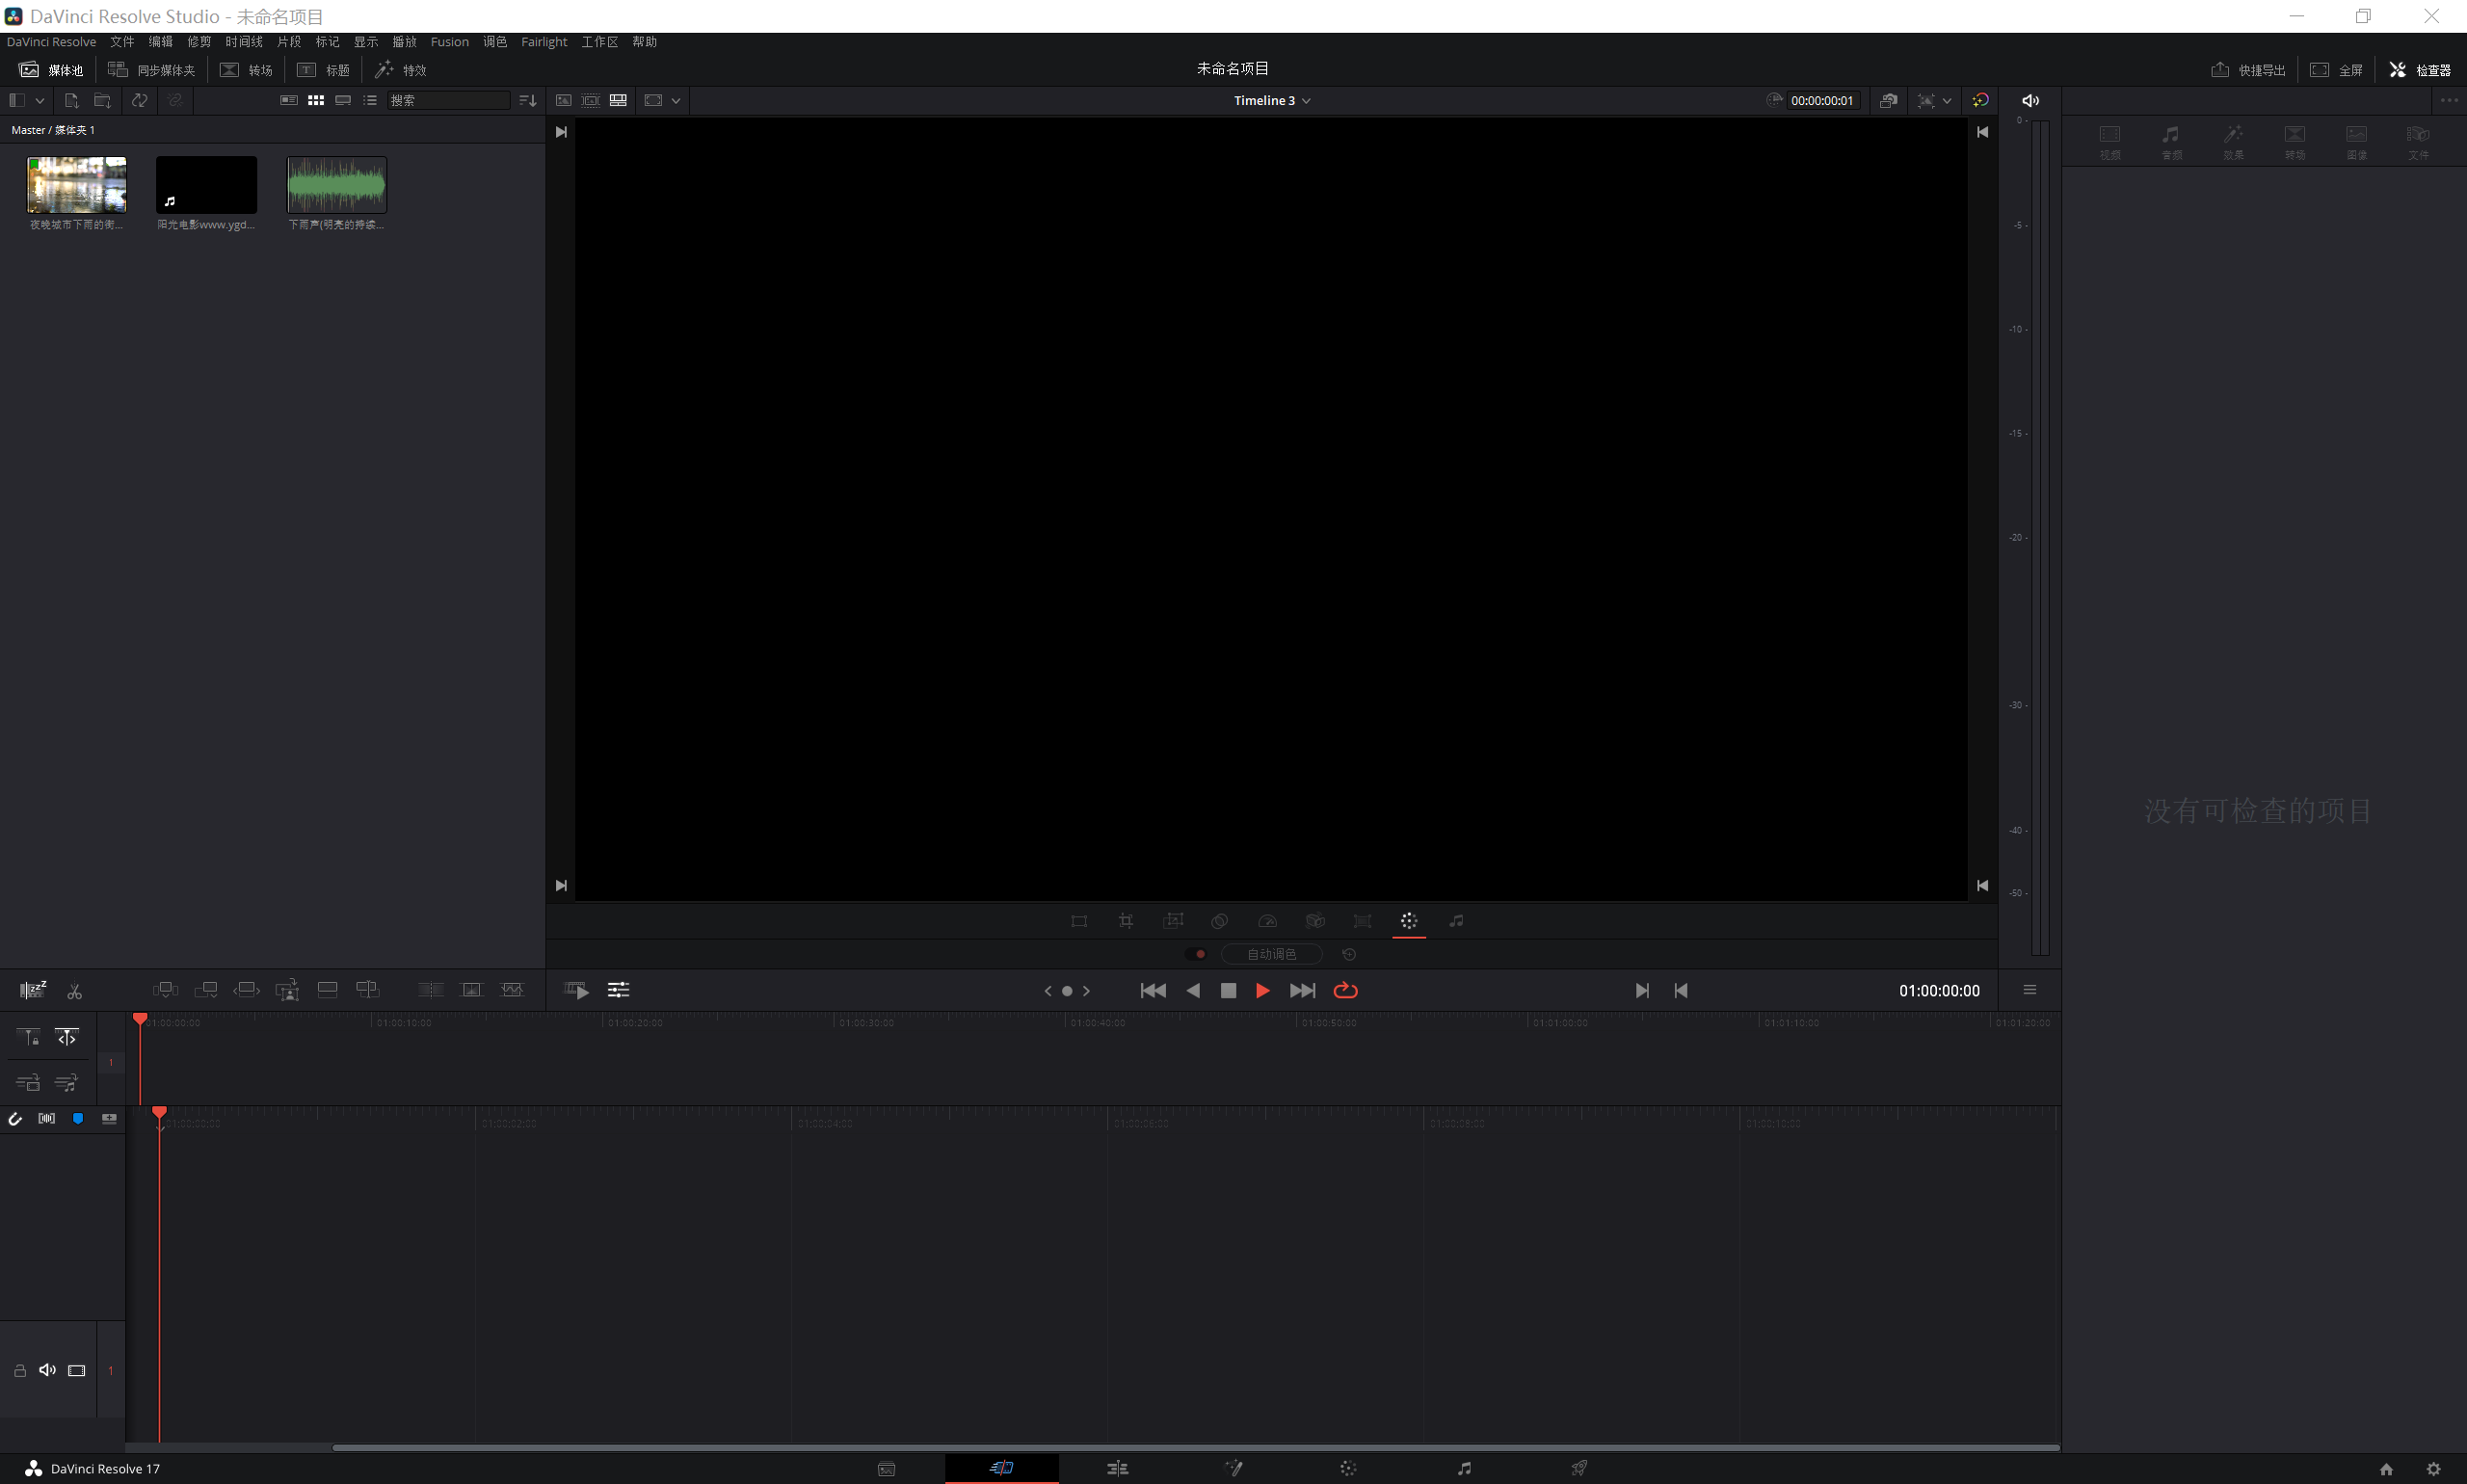Open the Audio tool below the viewer
The image size is (2467, 1484).
click(1456, 921)
